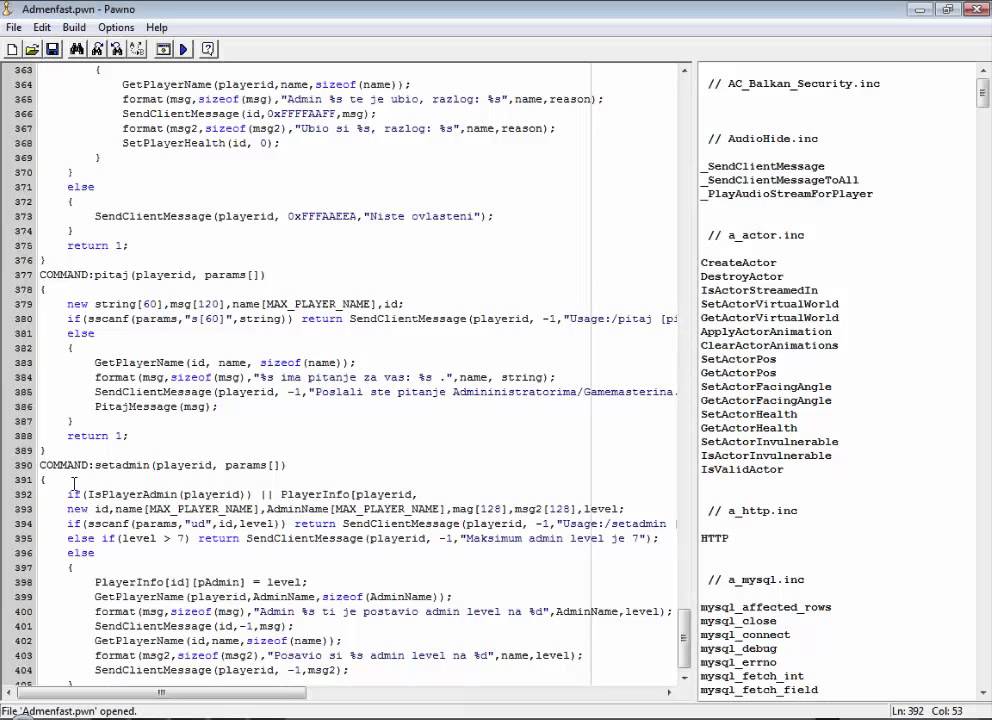Click the Pawno application icon in title bar
The width and height of the screenshot is (992, 720).
click(7, 9)
